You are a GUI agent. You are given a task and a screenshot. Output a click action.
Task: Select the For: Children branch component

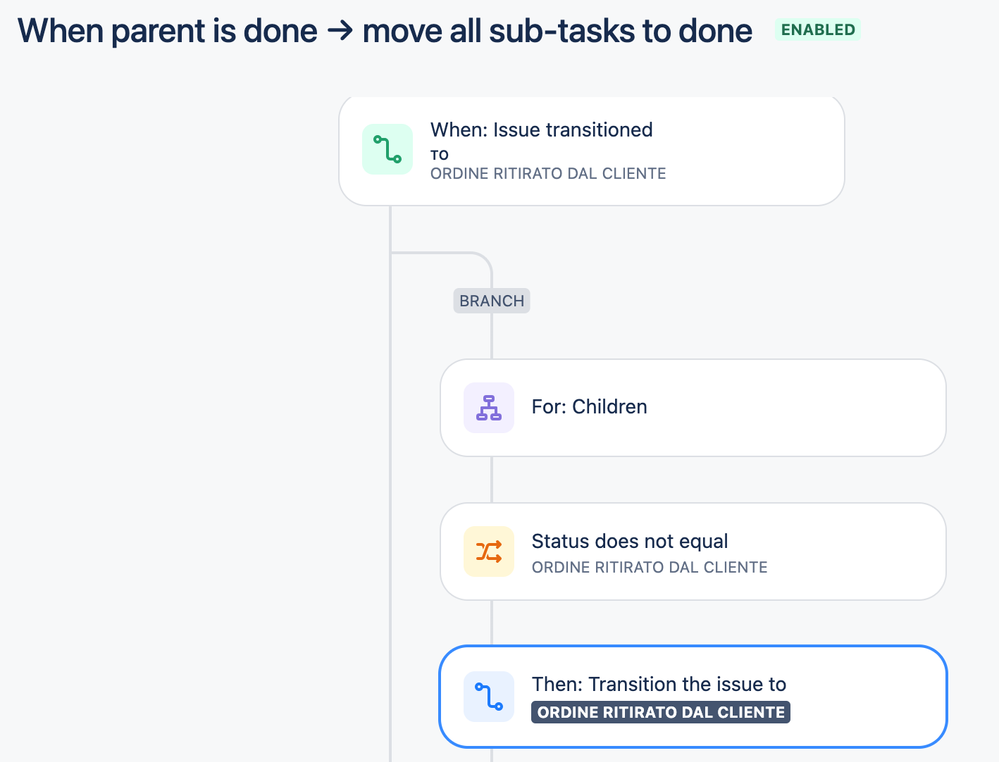[693, 408]
